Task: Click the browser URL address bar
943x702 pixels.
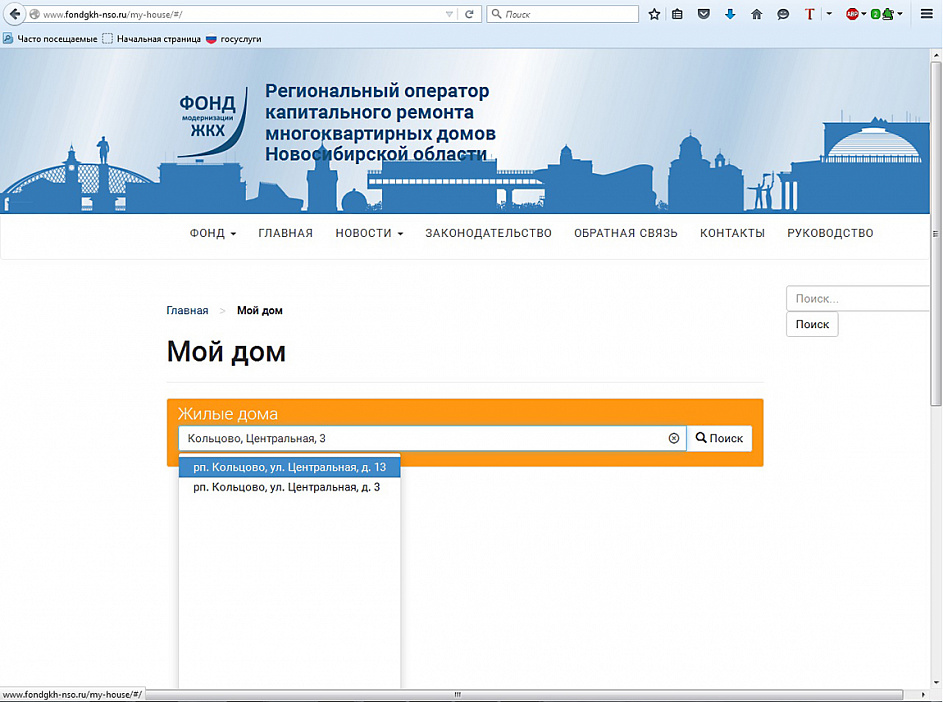Action: [241, 14]
